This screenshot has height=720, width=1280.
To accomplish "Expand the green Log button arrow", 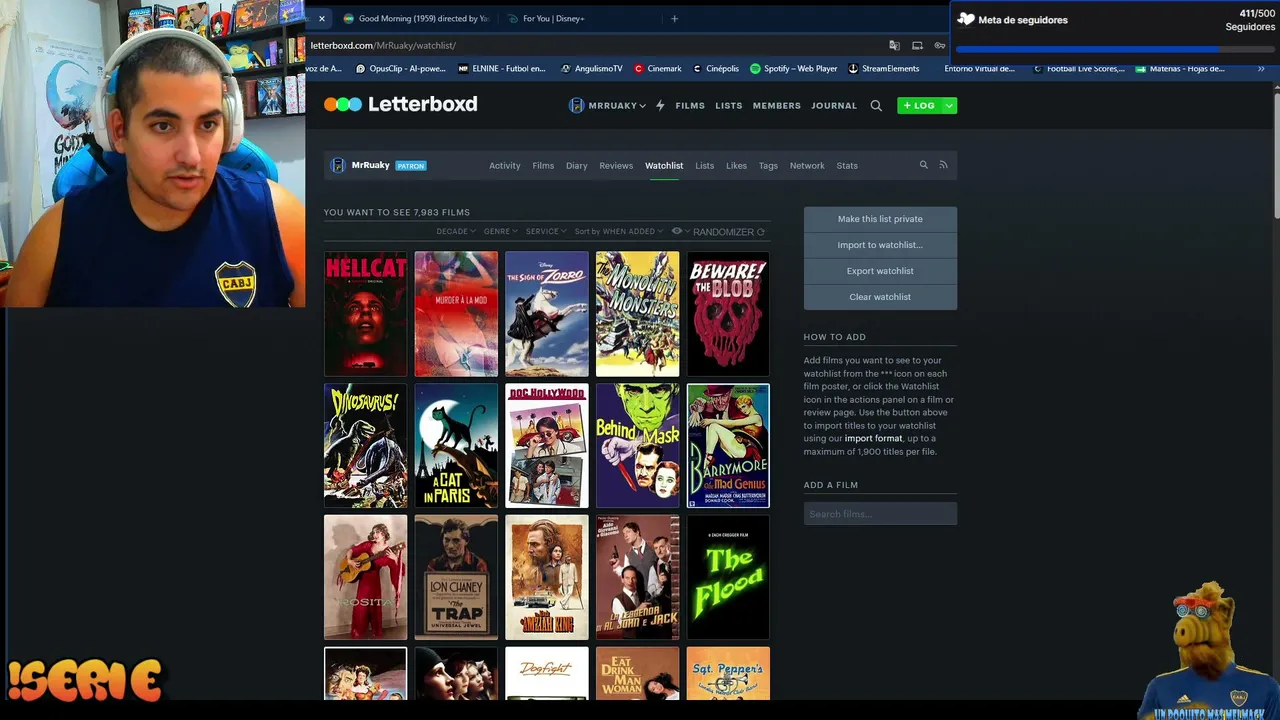I will pyautogui.click(x=949, y=105).
